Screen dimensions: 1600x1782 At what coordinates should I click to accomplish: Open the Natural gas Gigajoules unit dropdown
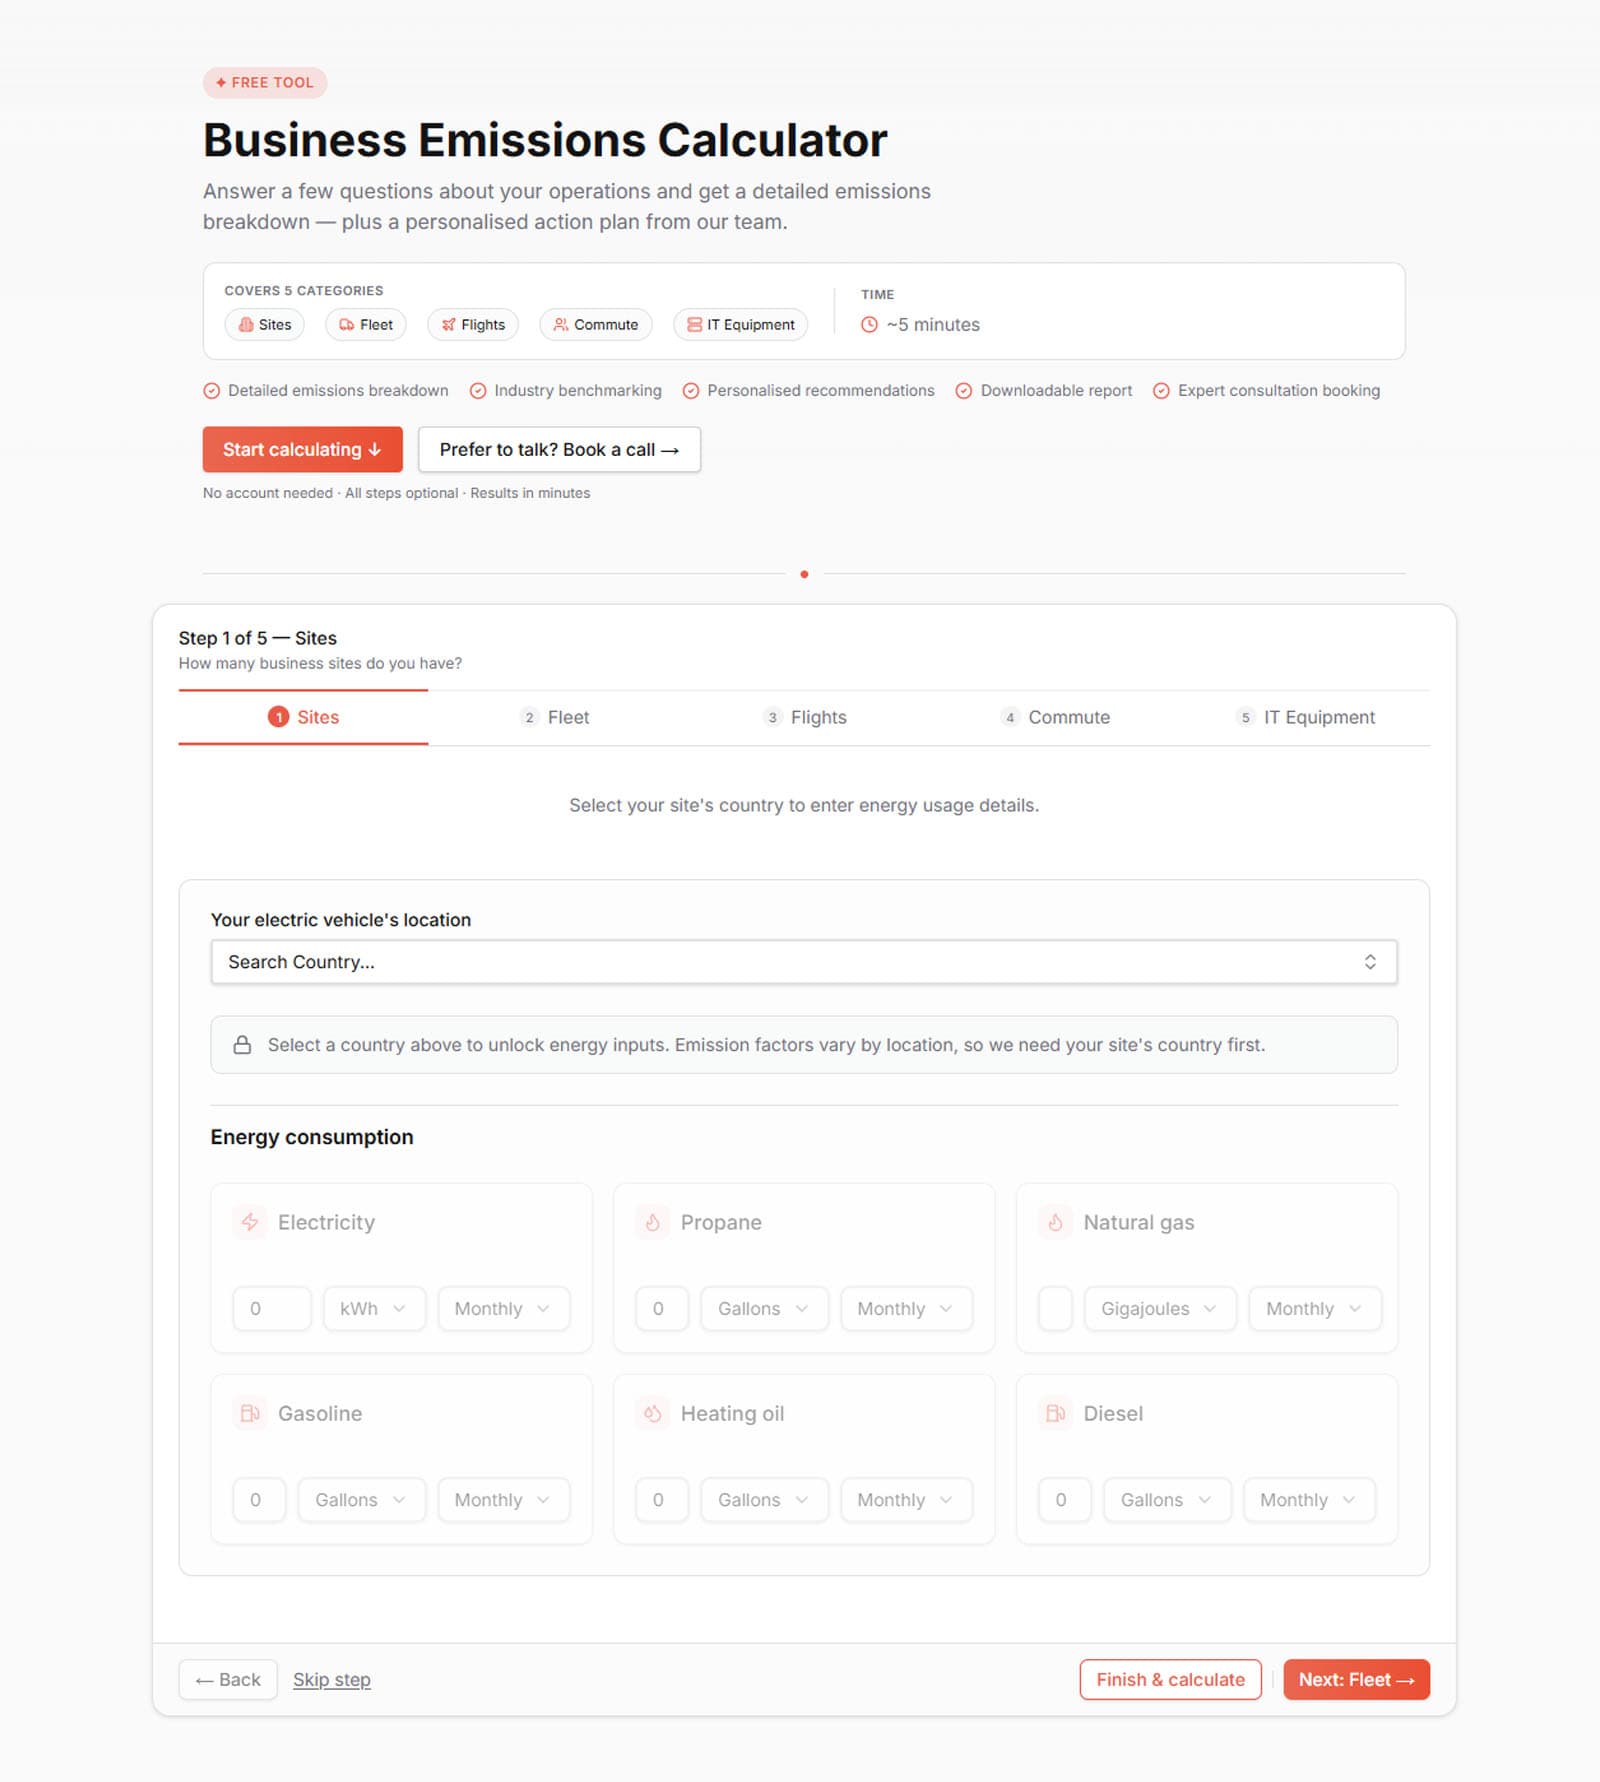[1160, 1308]
